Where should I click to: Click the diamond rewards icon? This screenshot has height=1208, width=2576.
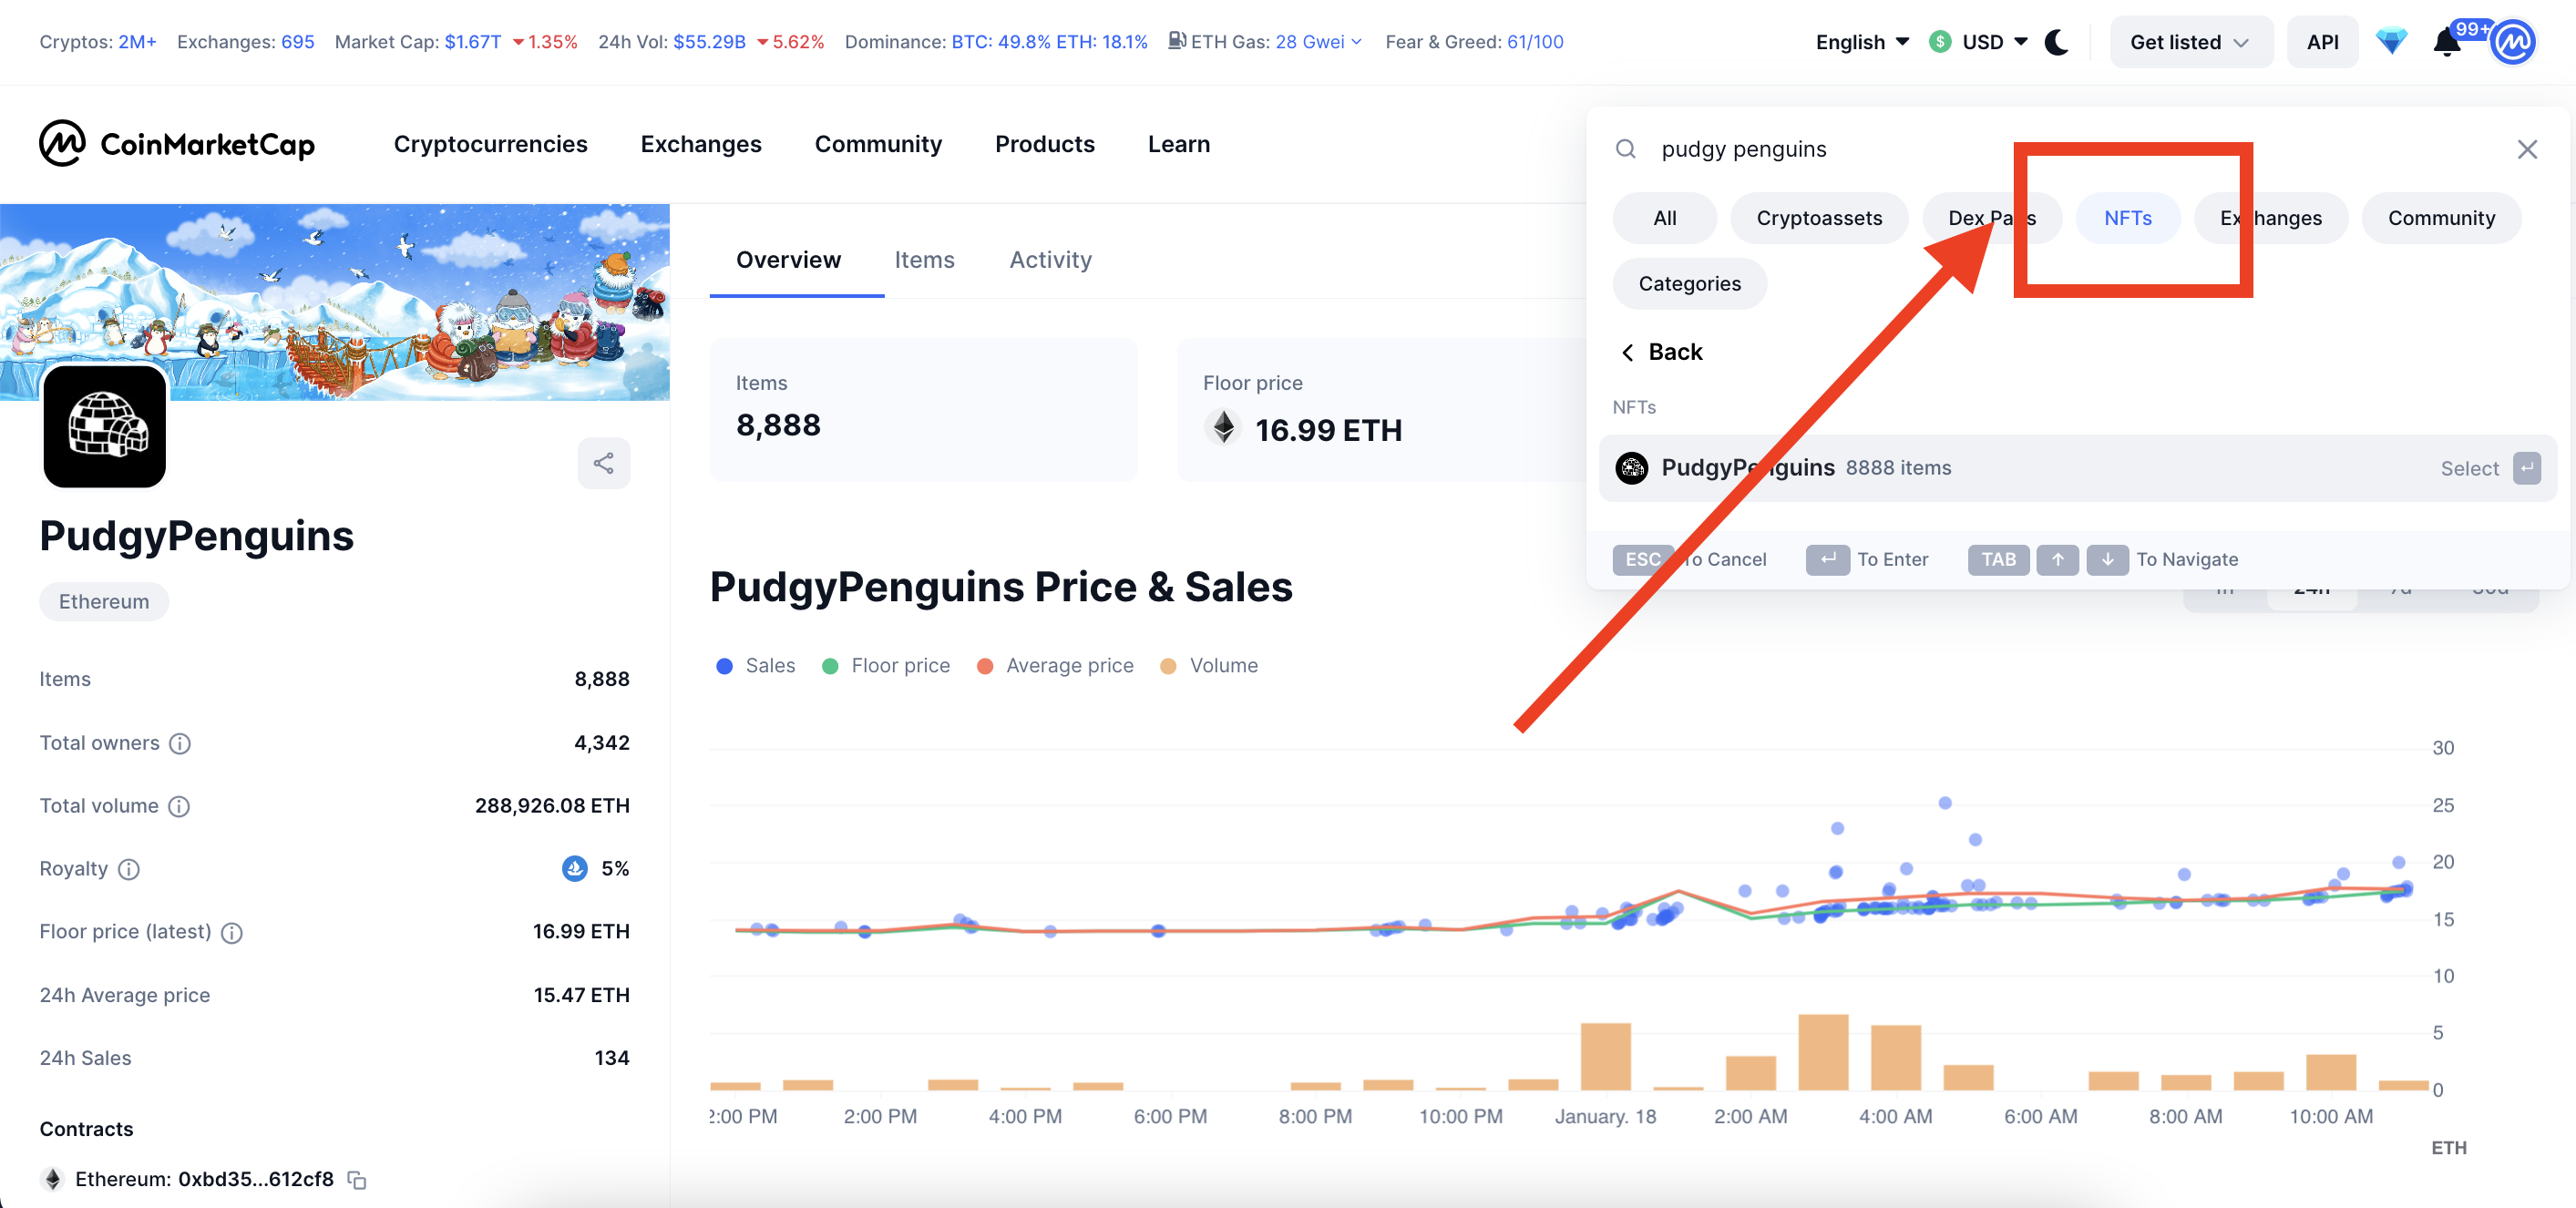coord(2391,42)
